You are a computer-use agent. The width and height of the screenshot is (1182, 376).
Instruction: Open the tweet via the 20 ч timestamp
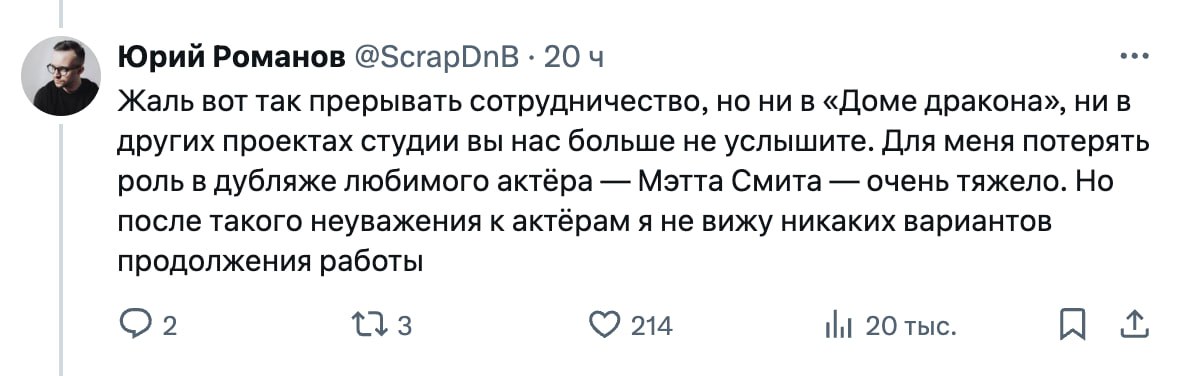point(574,59)
